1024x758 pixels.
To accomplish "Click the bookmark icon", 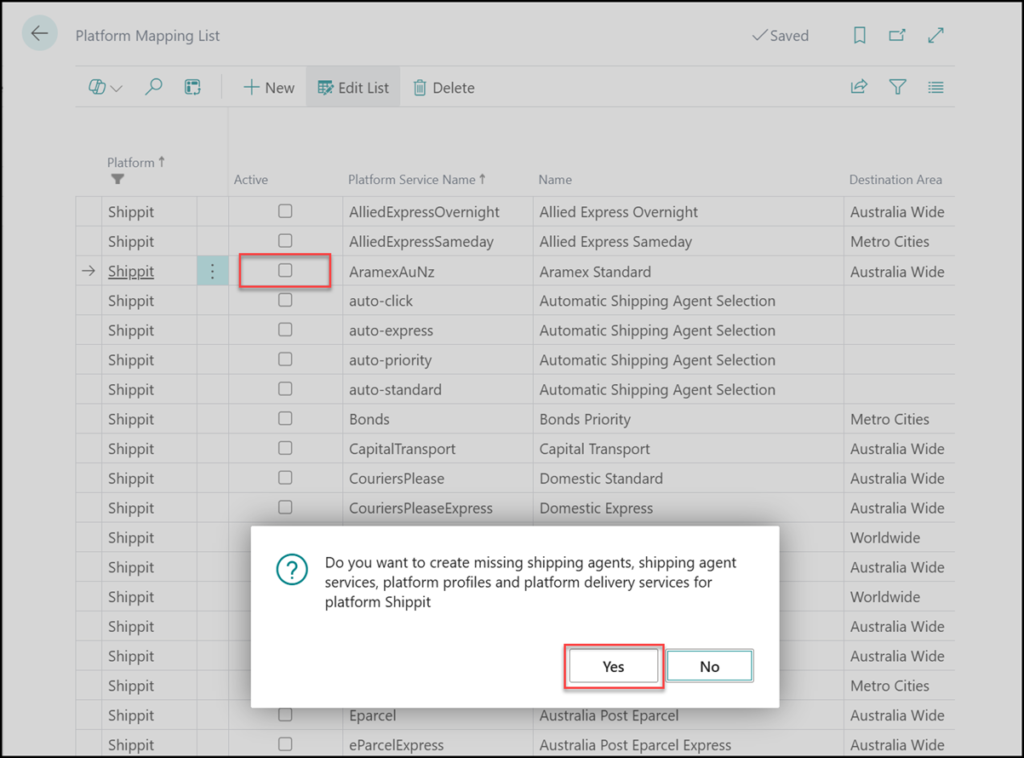I will click(859, 35).
